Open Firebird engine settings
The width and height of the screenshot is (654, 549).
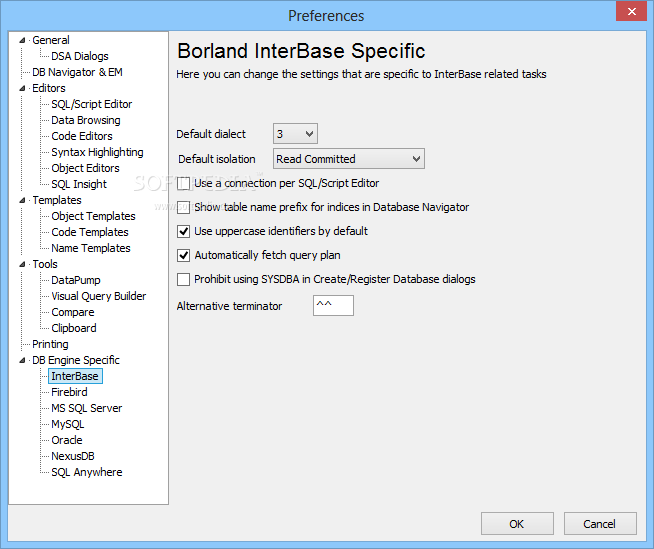69,392
